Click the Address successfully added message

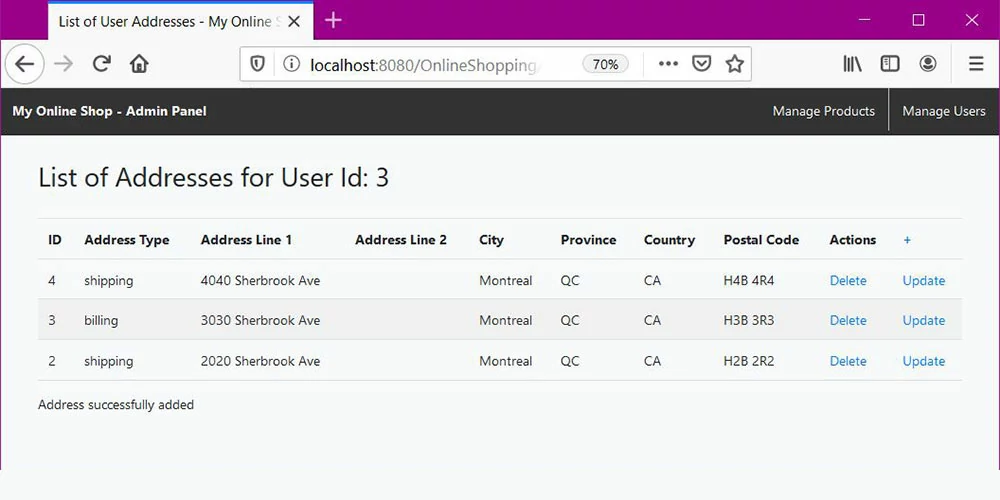pyautogui.click(x=116, y=405)
